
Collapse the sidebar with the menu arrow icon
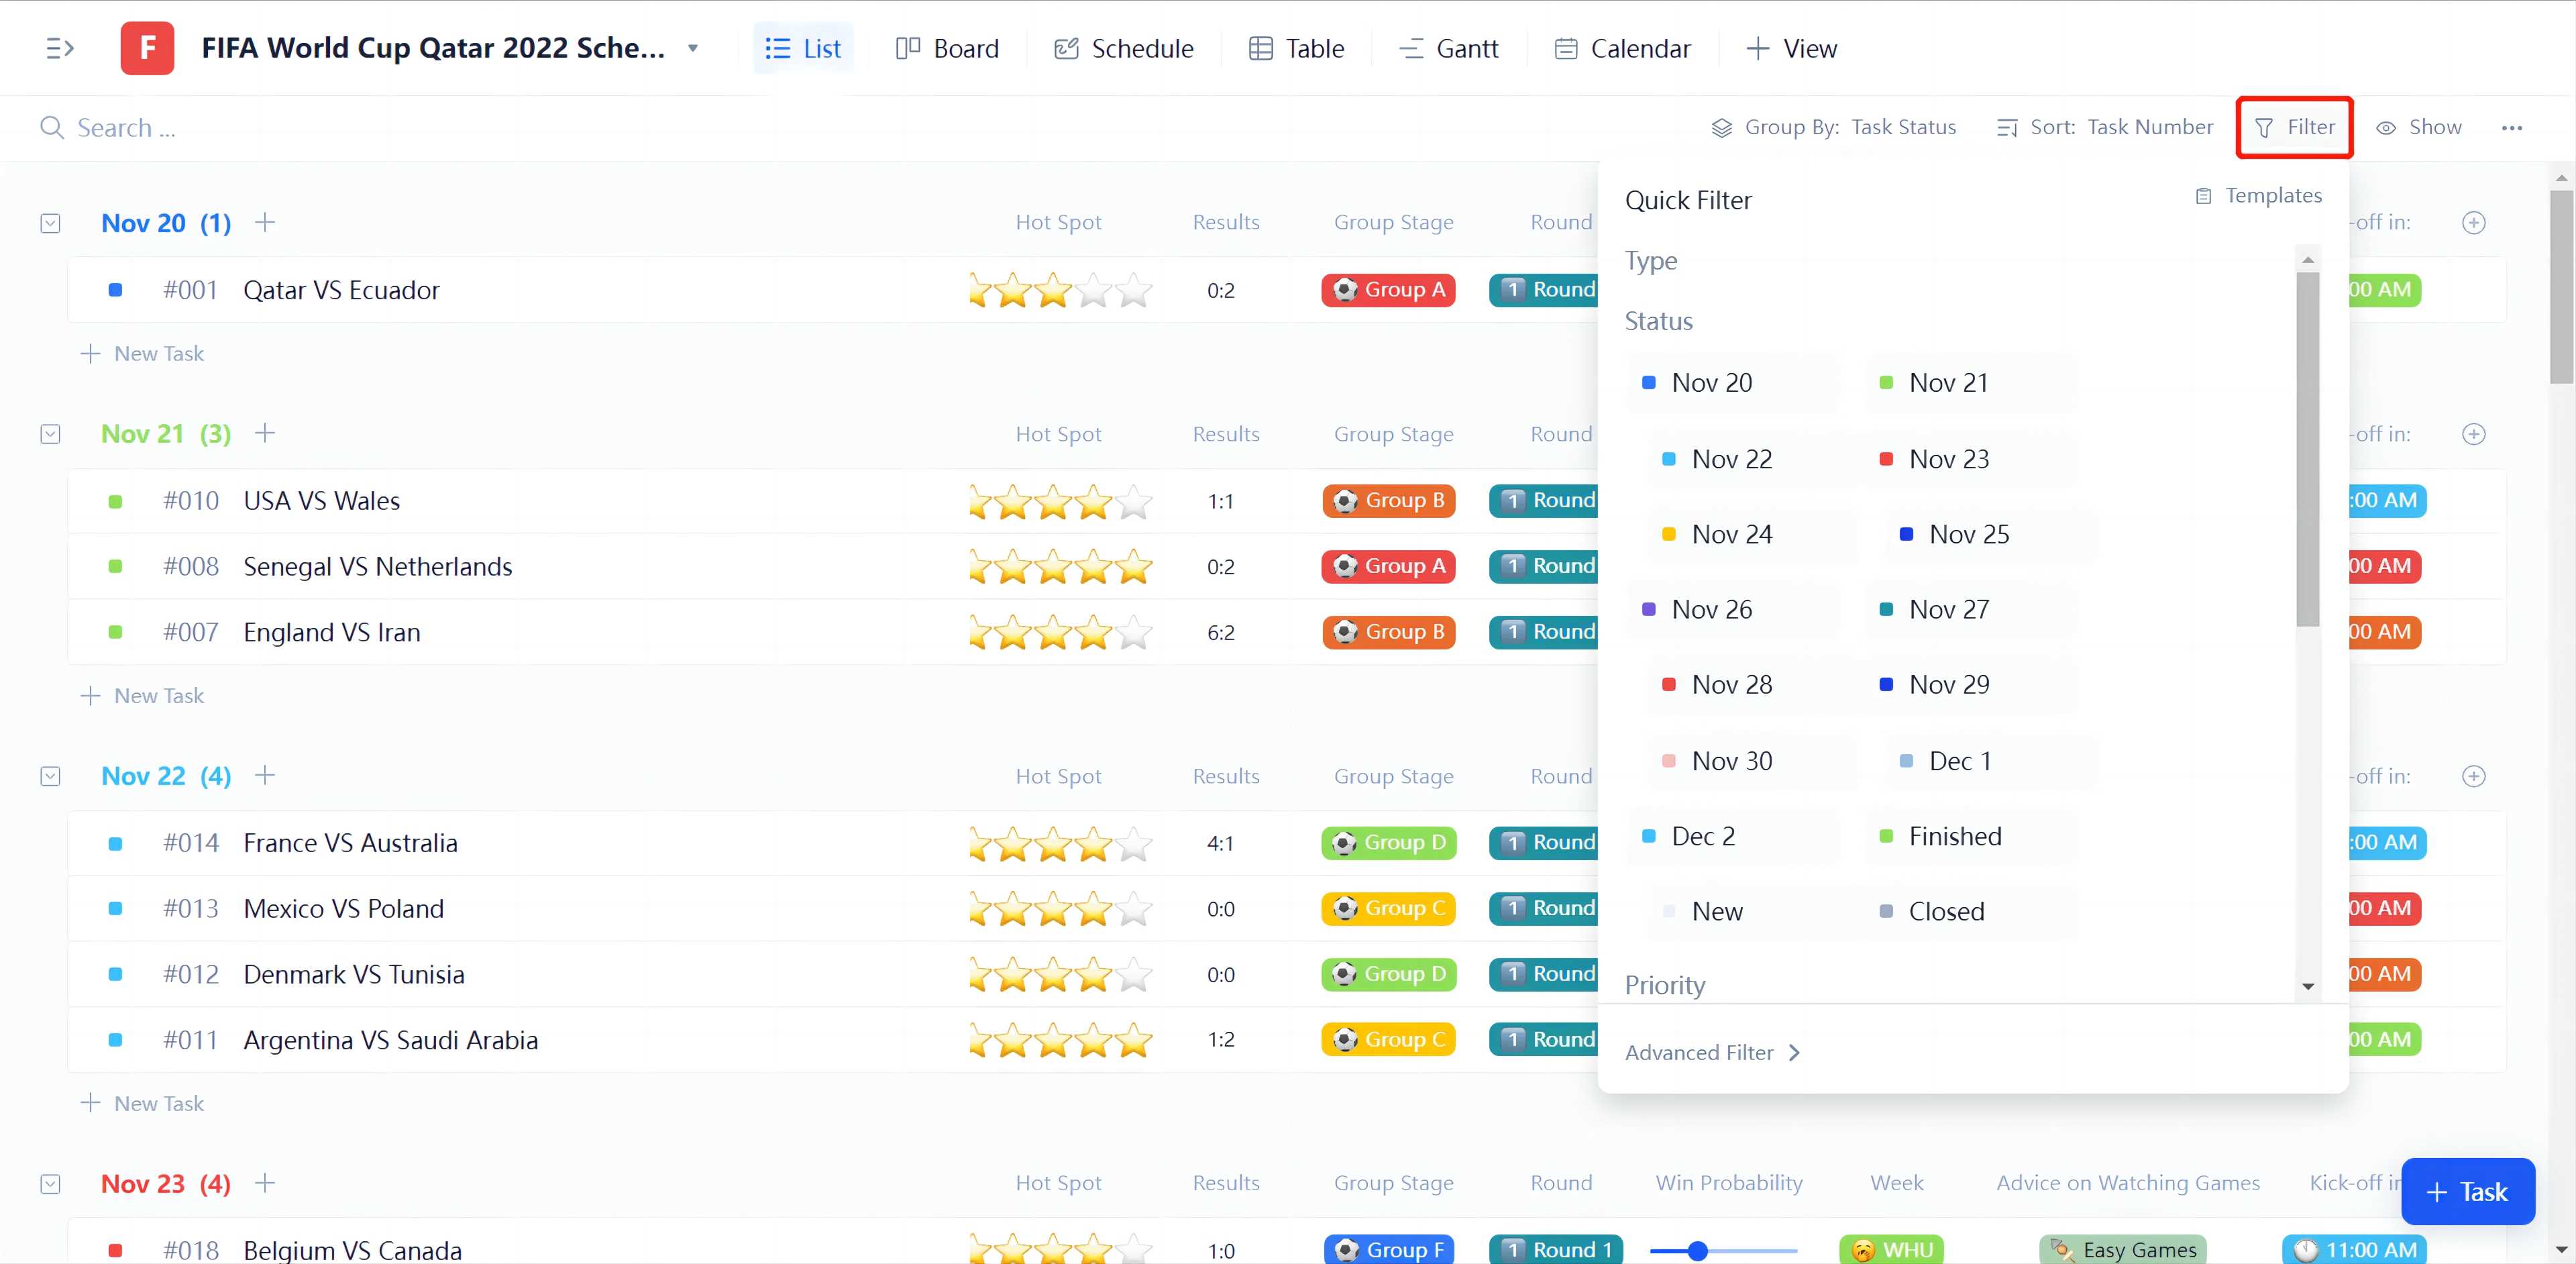coord(60,48)
